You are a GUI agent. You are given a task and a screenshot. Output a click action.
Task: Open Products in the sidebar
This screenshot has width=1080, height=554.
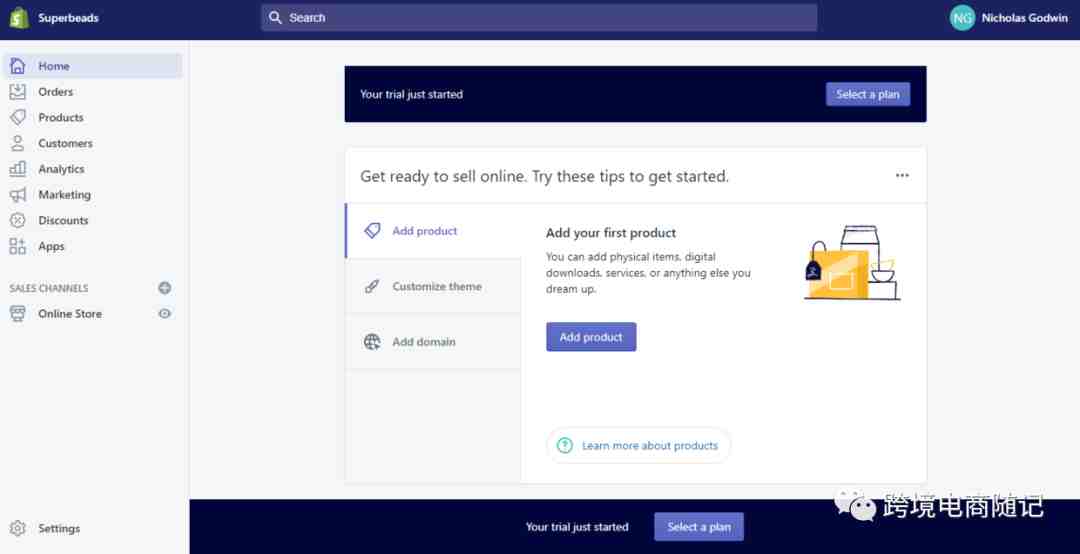(x=94, y=117)
